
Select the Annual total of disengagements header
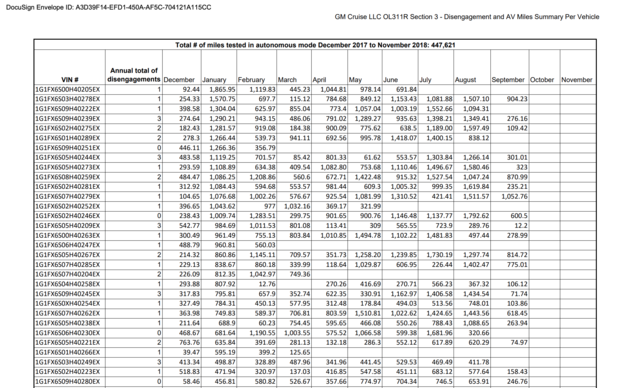pyautogui.click(x=134, y=75)
